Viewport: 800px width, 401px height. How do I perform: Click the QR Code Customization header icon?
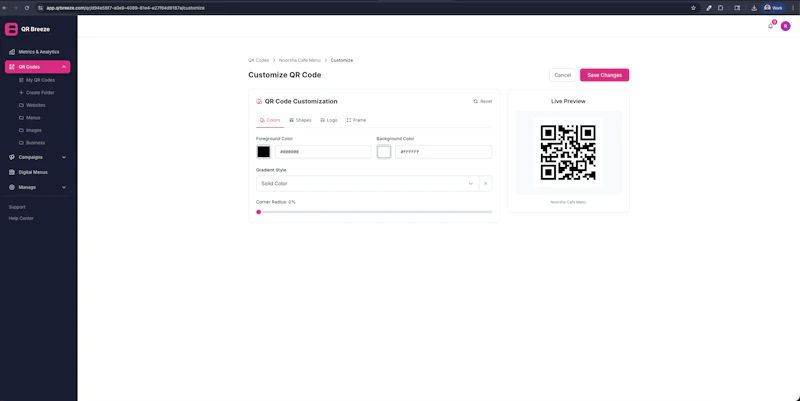[x=259, y=102]
